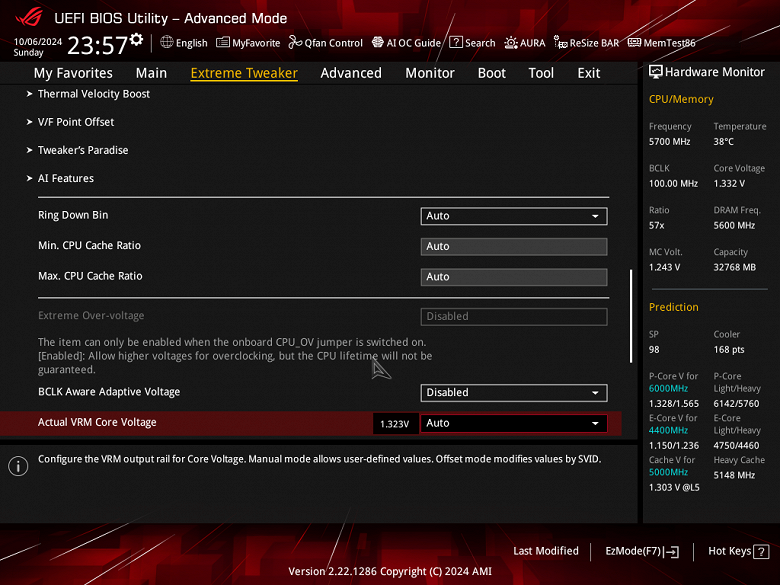Image resolution: width=780 pixels, height=585 pixels.
Task: Click the 10/06/2024 date text
Action: point(38,42)
